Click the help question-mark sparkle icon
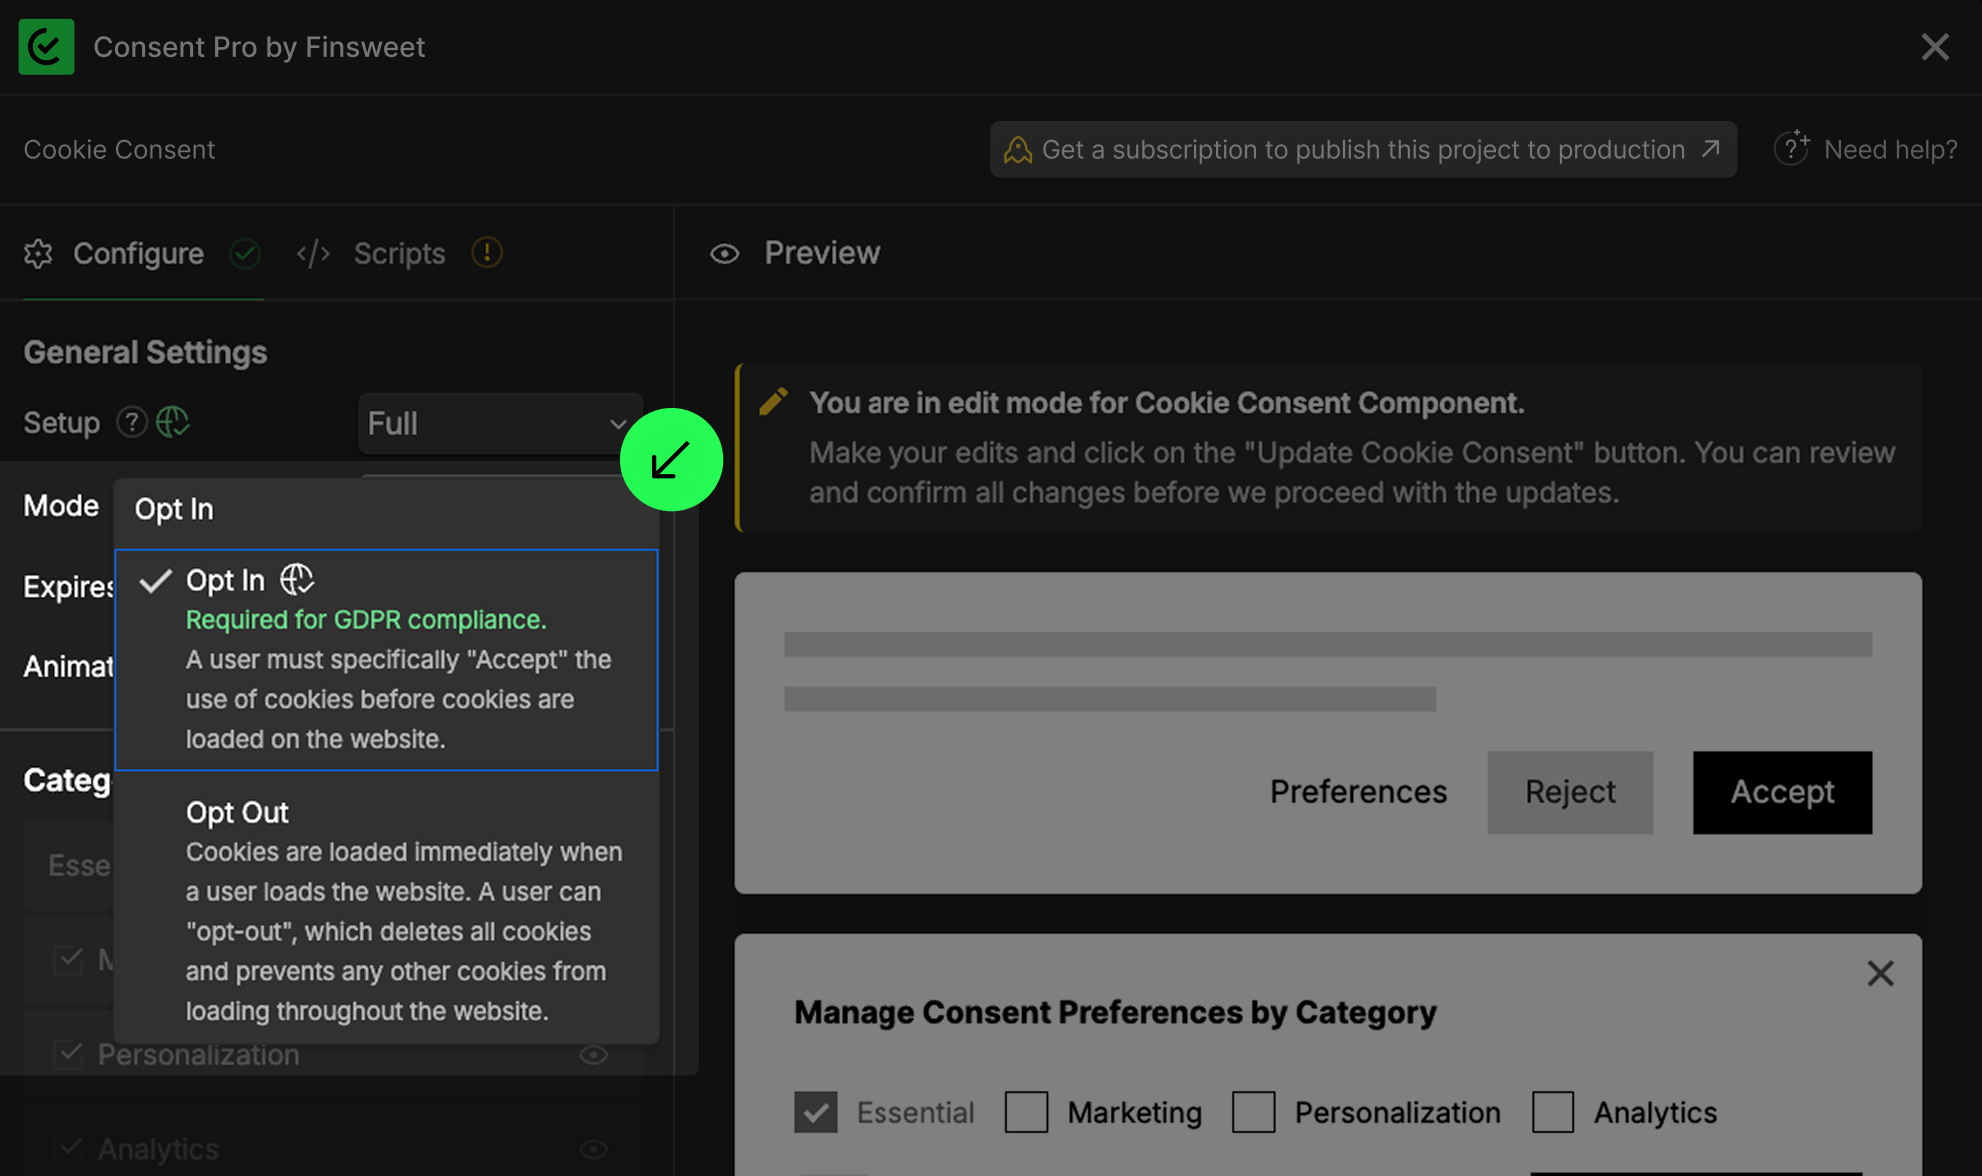 pyautogui.click(x=1791, y=148)
